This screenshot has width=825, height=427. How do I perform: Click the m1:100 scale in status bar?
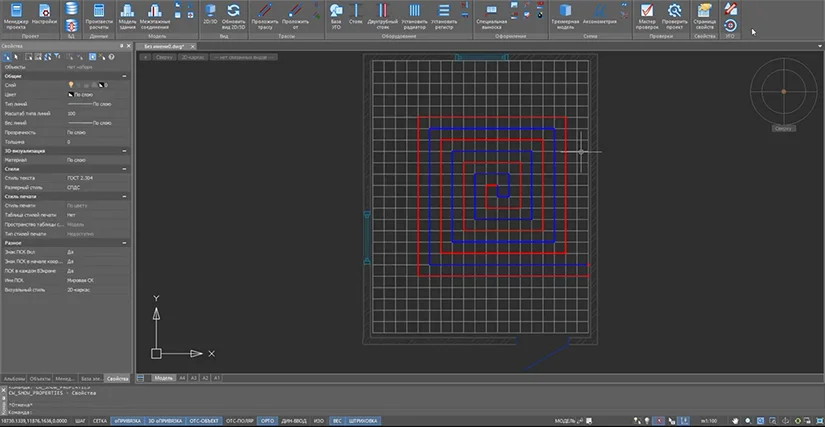711,421
